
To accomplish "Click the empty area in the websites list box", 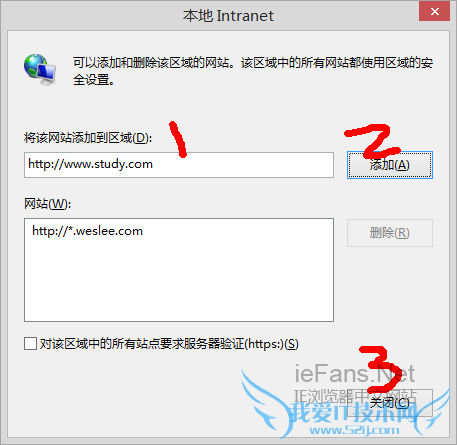I will (x=179, y=280).
